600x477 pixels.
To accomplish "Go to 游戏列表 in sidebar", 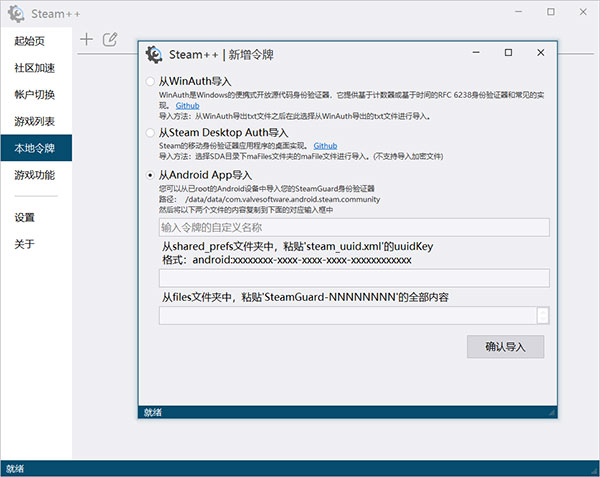I will coord(36,121).
